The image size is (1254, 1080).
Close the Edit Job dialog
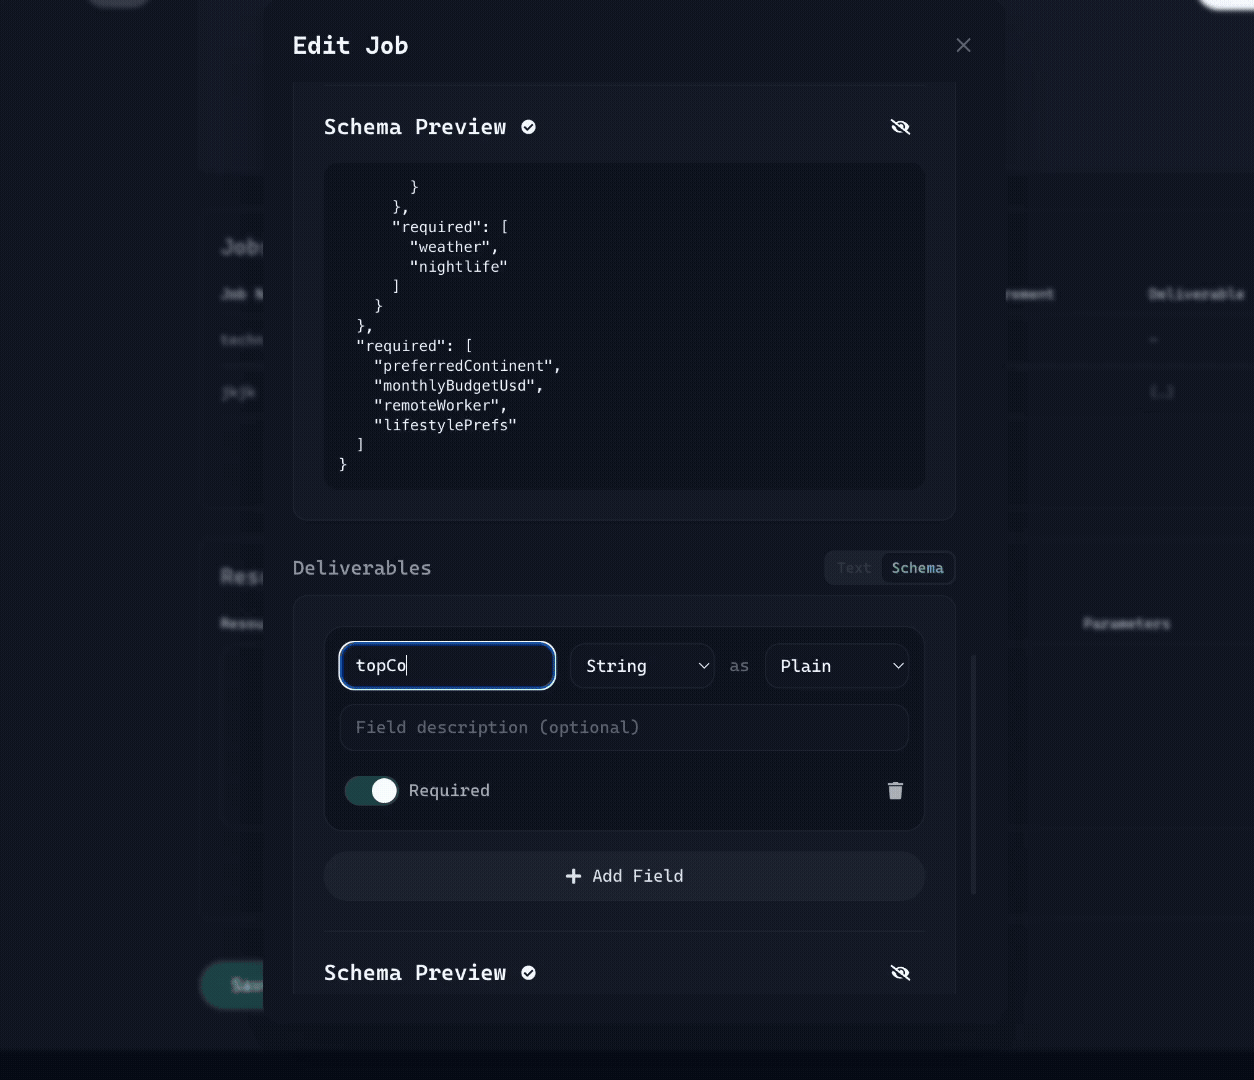(x=963, y=45)
